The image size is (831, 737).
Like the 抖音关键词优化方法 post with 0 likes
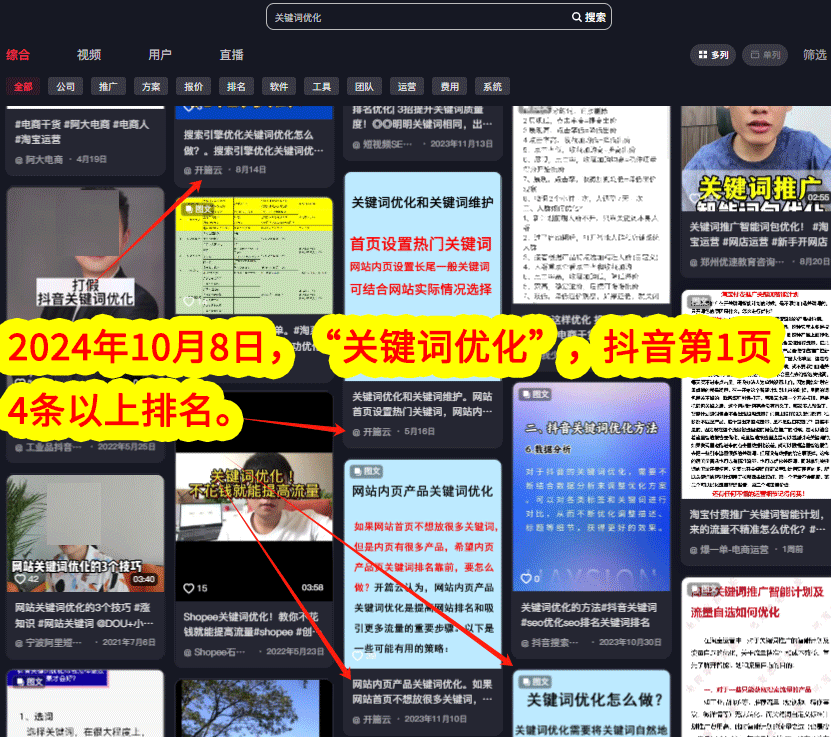point(525,578)
